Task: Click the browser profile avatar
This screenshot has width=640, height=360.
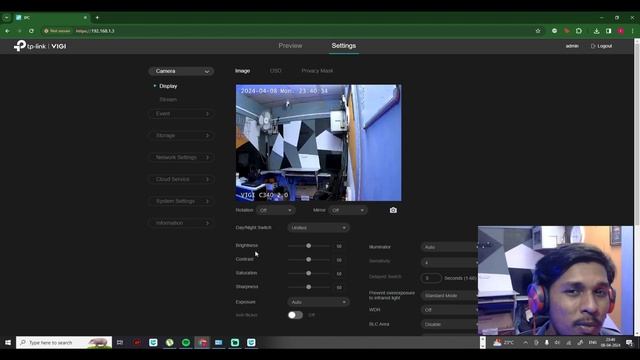Action: (620, 31)
